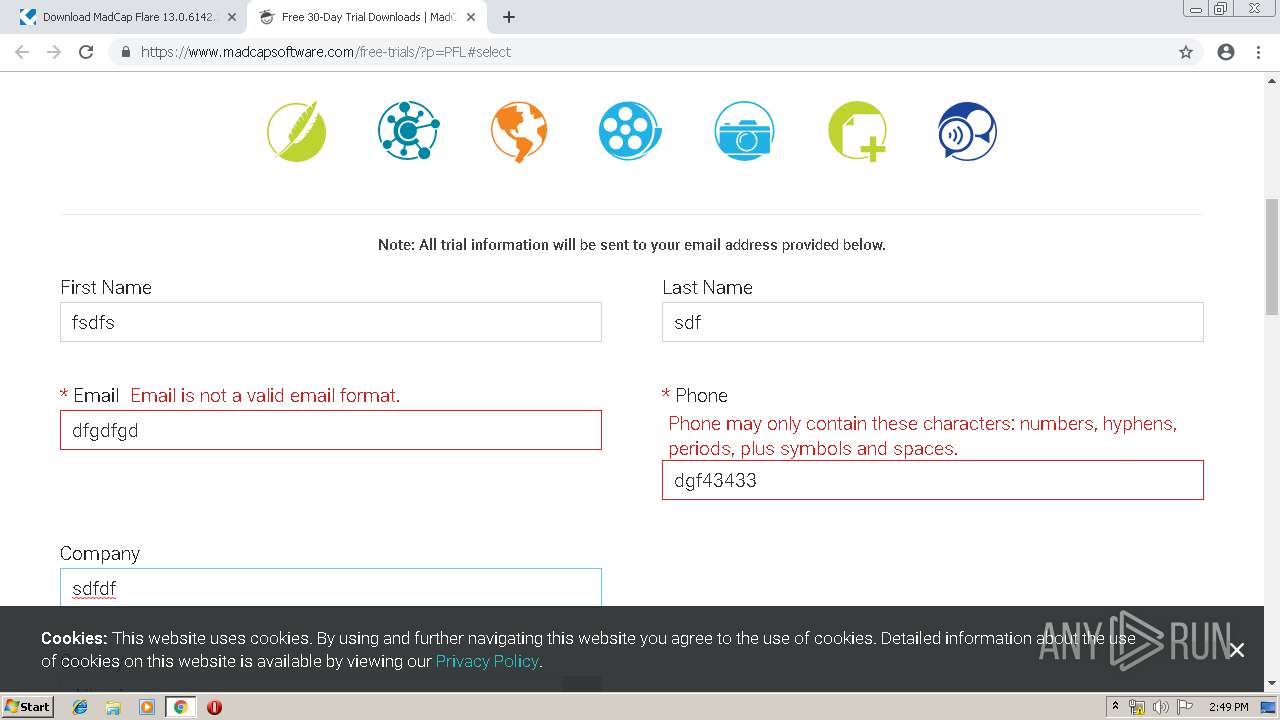Launch Internet Explorer from taskbar
Screen dimensions: 1280x720
pyautogui.click(x=80, y=706)
